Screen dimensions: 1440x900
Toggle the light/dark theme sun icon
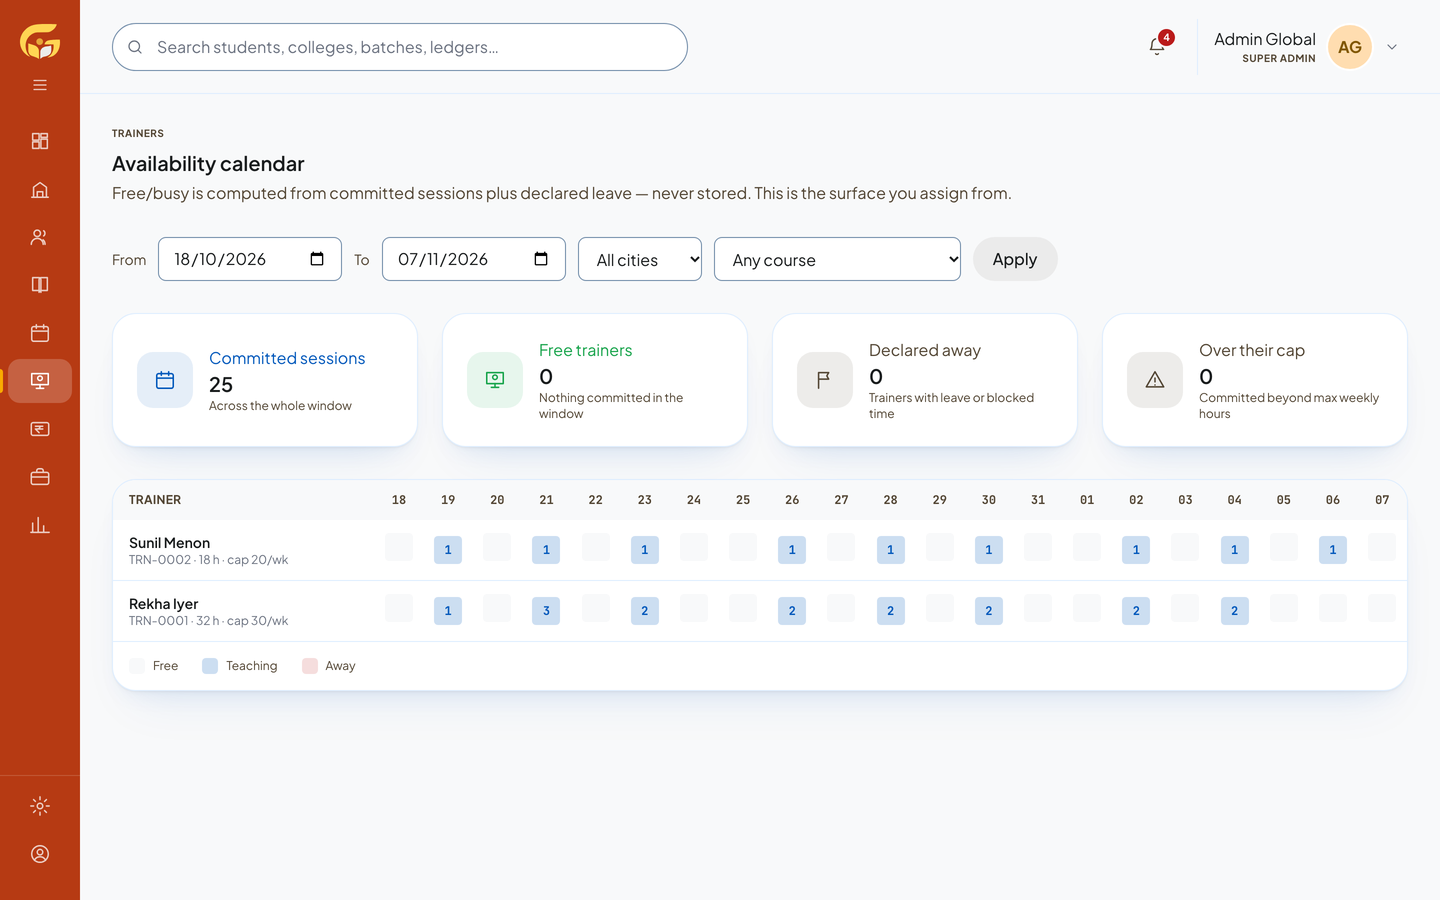pos(40,806)
